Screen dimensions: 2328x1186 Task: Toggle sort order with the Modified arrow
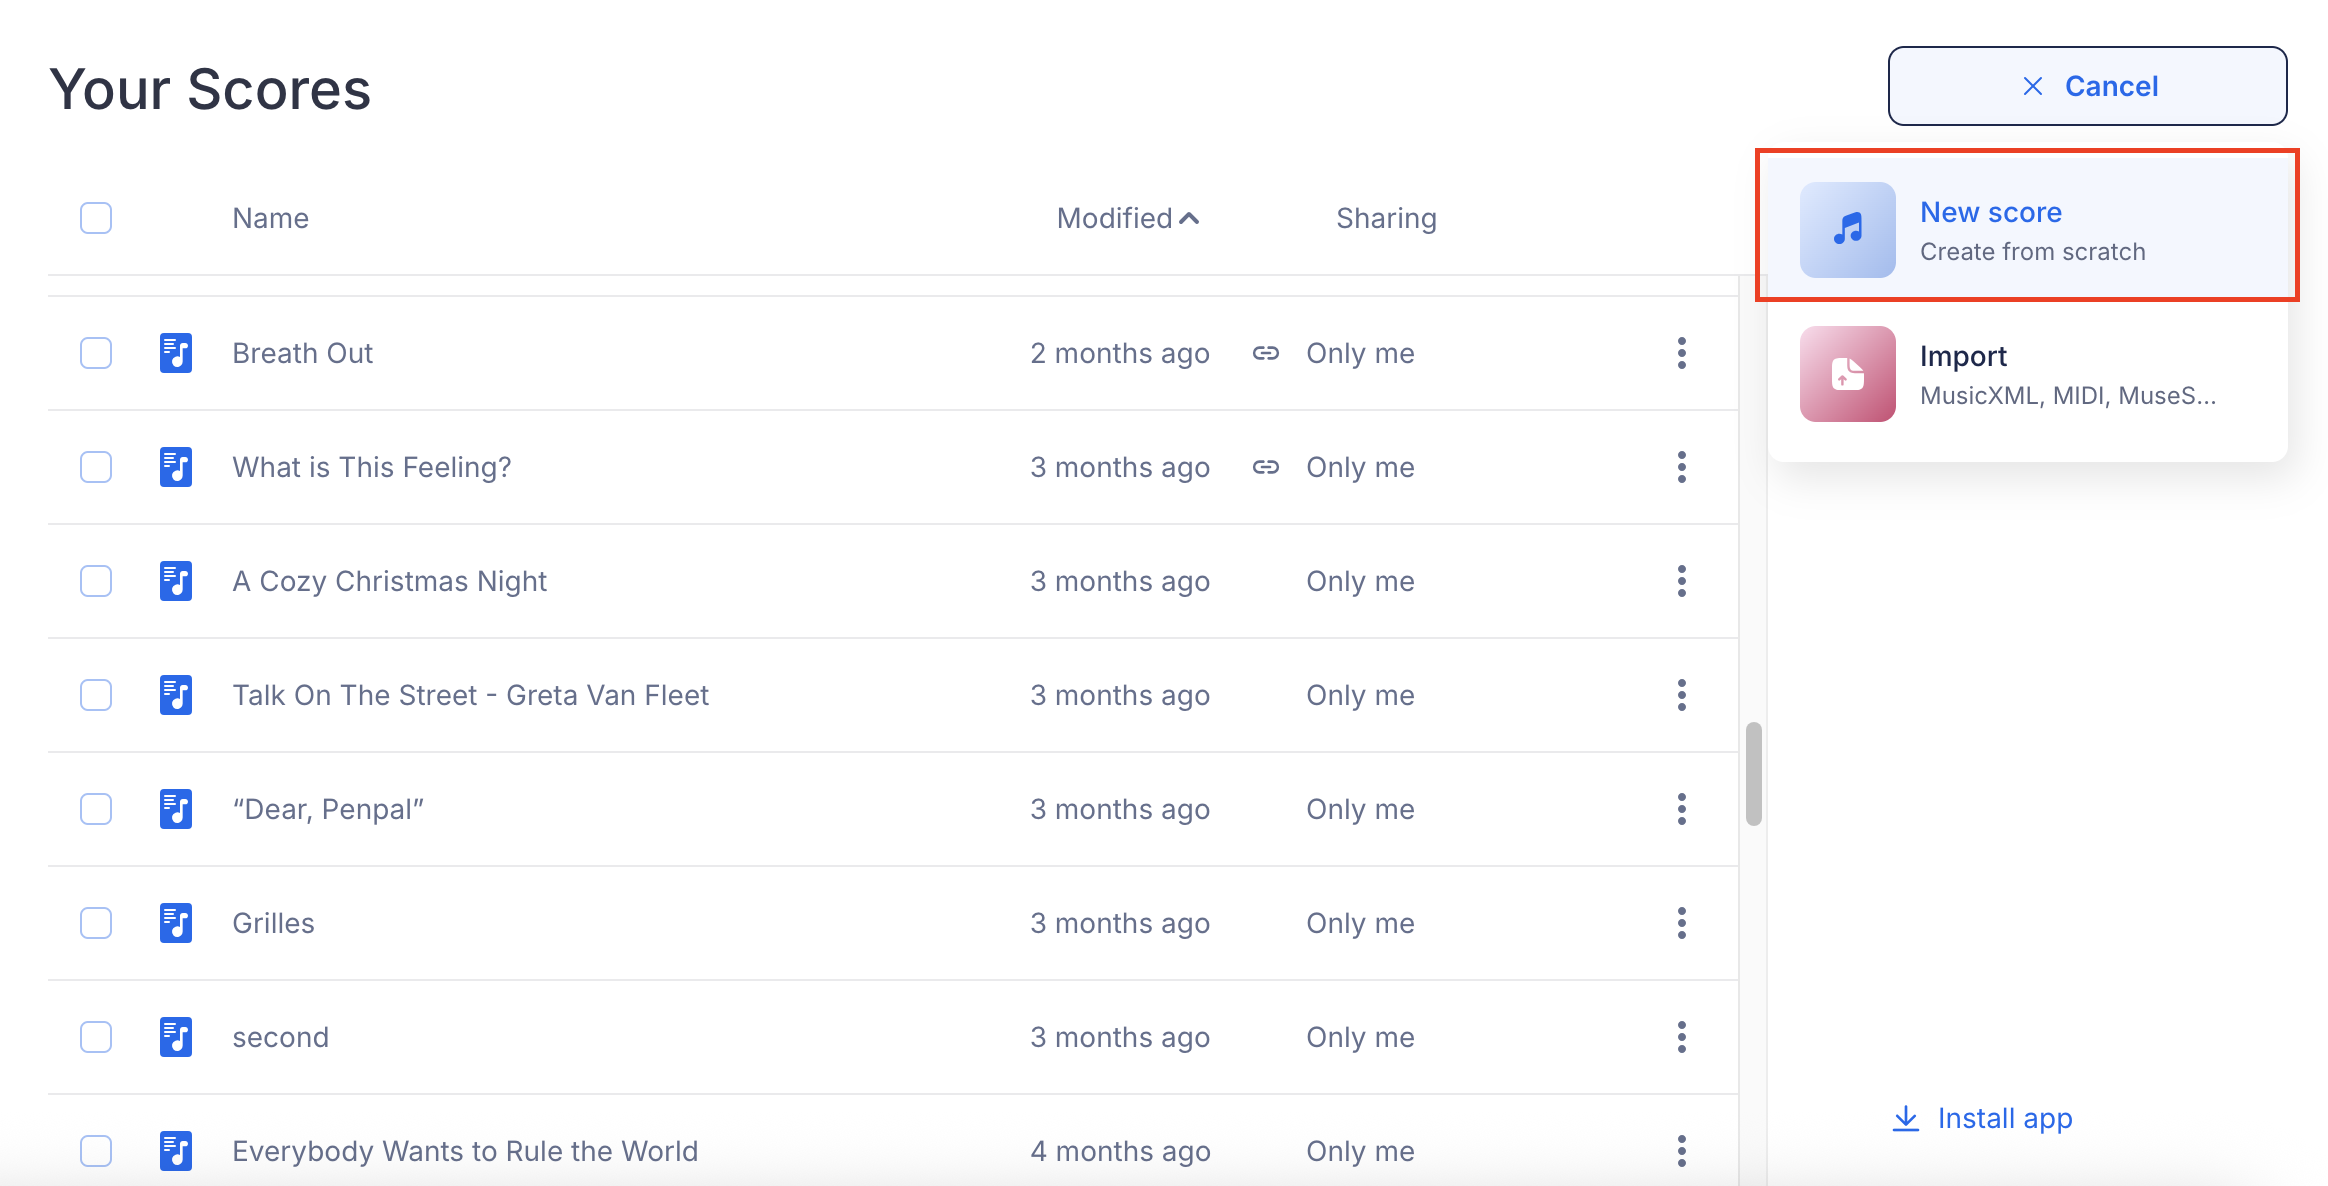pos(1189,218)
